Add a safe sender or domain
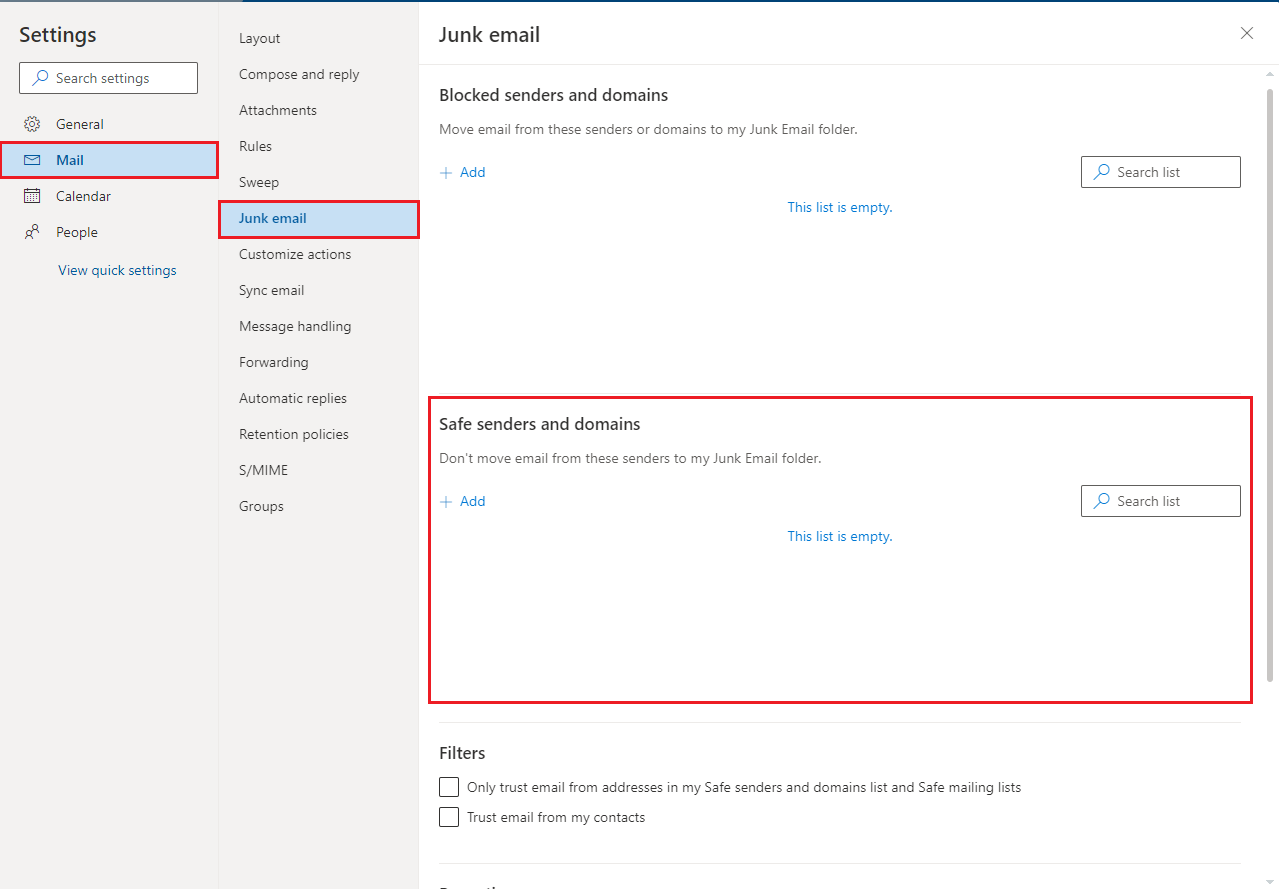1279x889 pixels. click(x=463, y=501)
